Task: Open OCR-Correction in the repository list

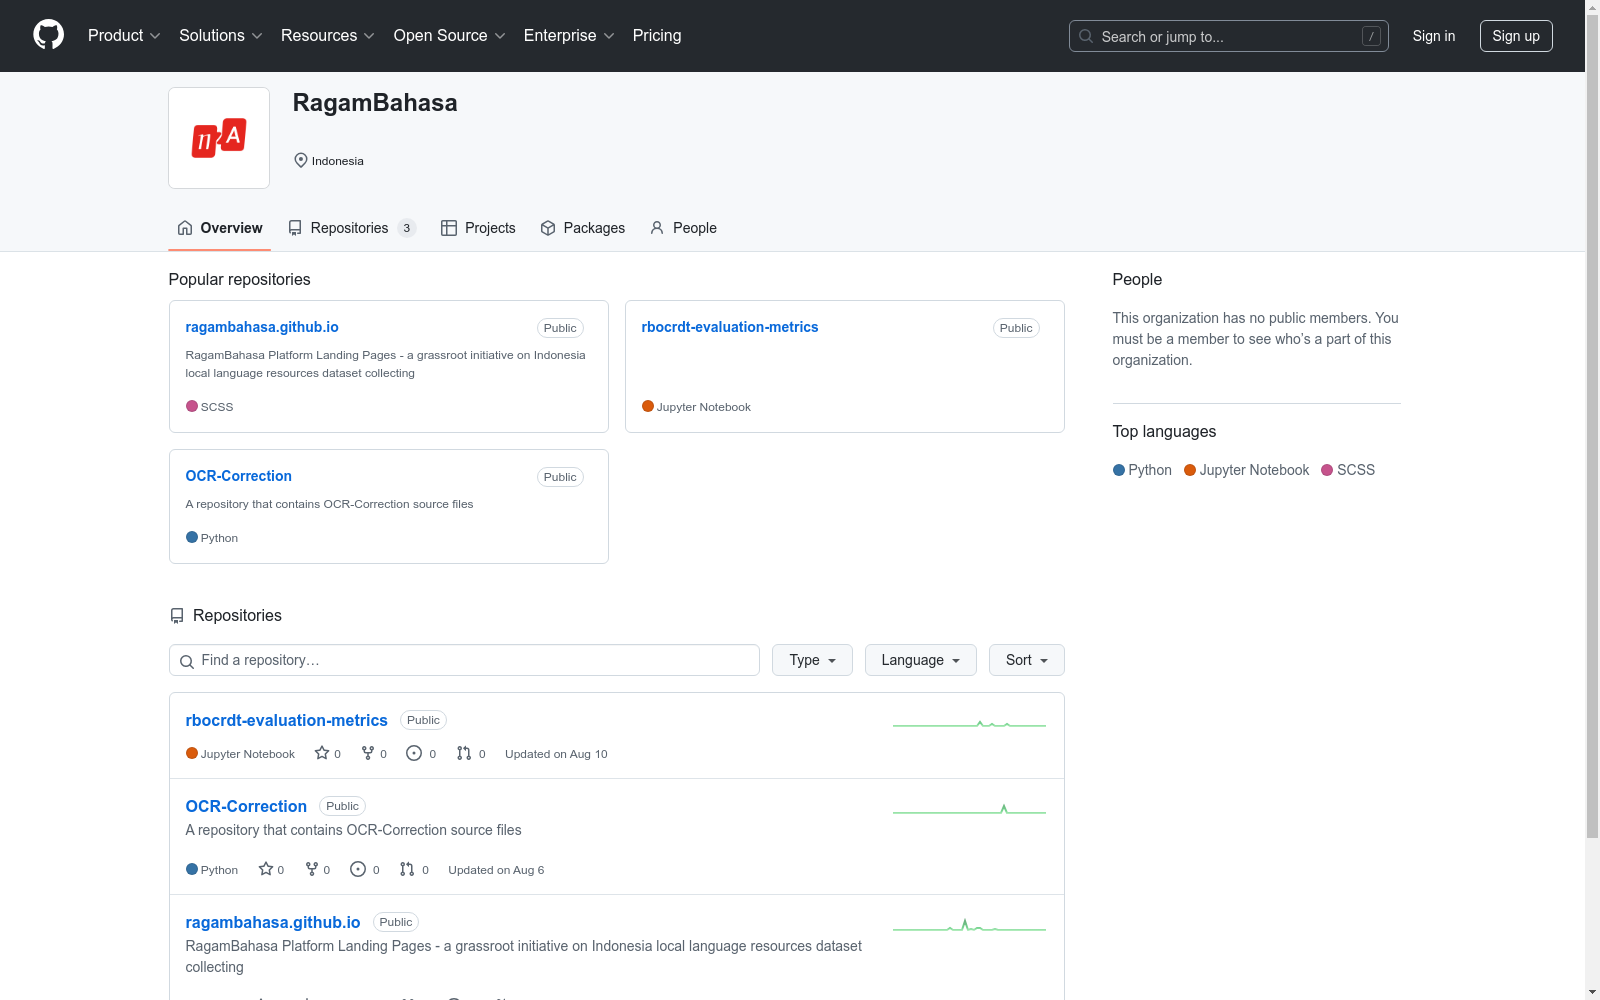Action: (x=246, y=806)
